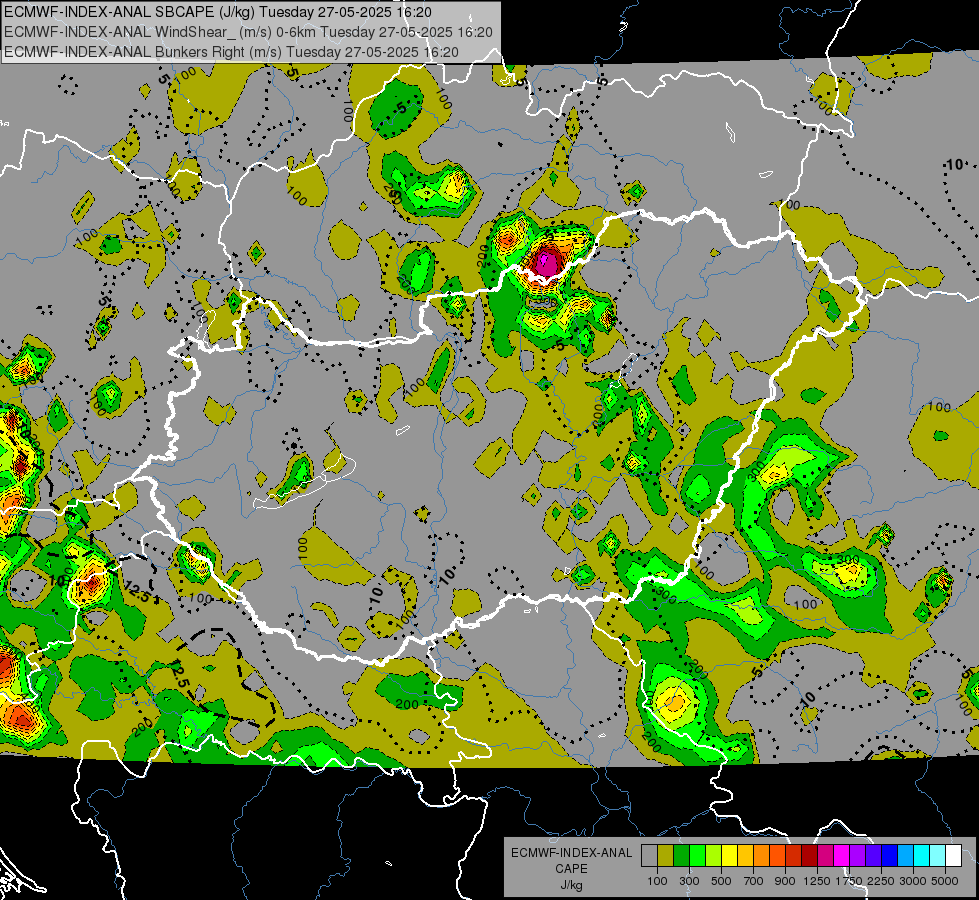The width and height of the screenshot is (979, 900).
Task: Select the bright green swatch after 300
Action: click(697, 856)
